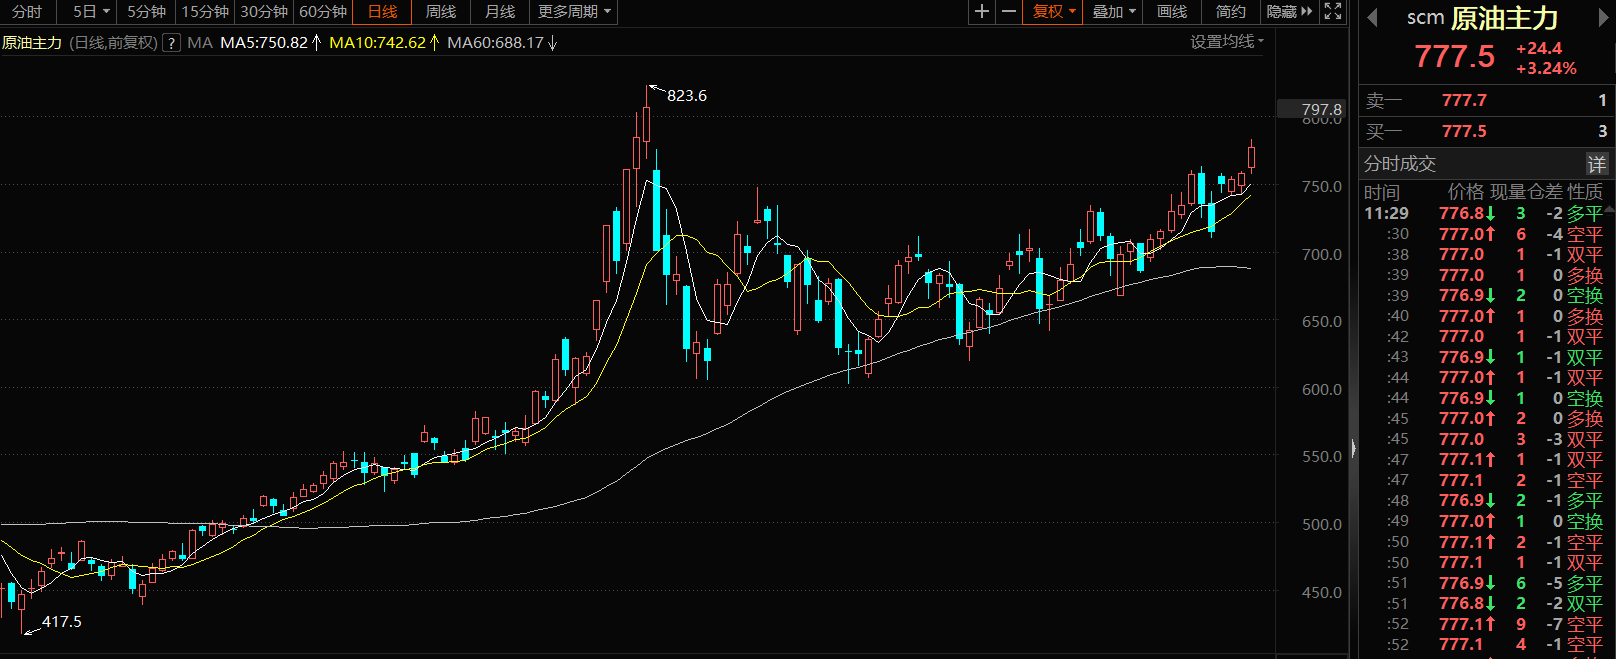1616x659 pixels.
Task: Expand the 更多周期 period dropdown
Action: [574, 12]
